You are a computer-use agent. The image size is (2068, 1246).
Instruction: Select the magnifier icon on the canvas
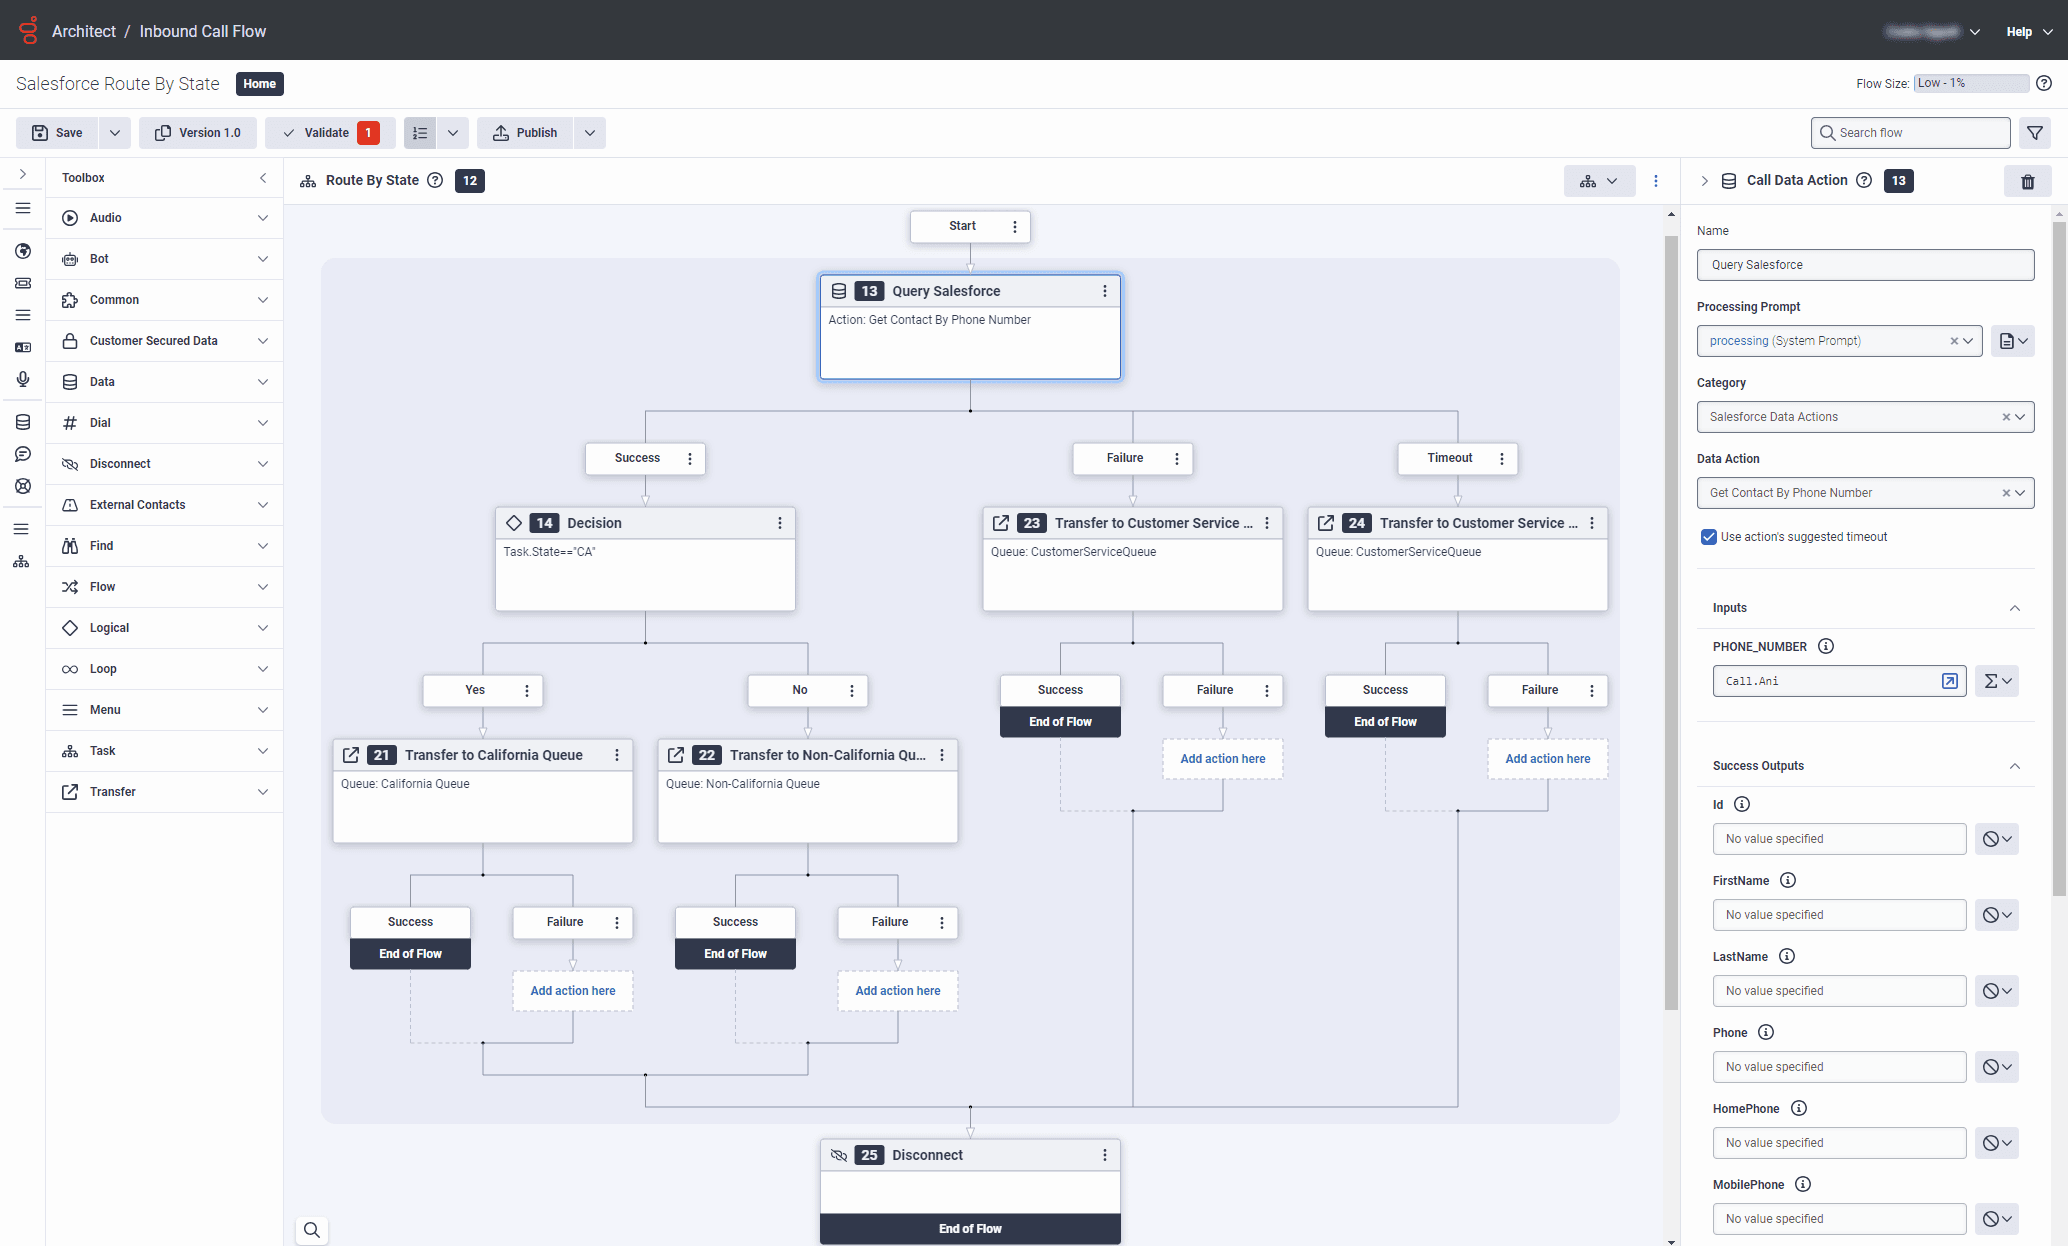(311, 1230)
